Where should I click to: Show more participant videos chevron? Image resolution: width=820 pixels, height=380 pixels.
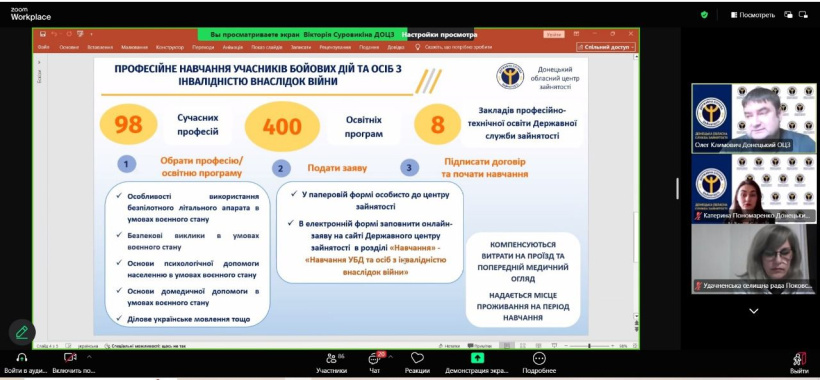(754, 311)
